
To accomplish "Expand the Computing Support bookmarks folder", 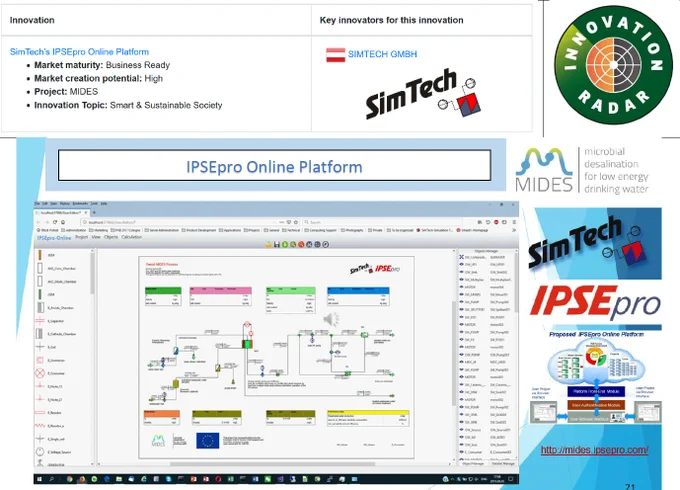I will 320,230.
